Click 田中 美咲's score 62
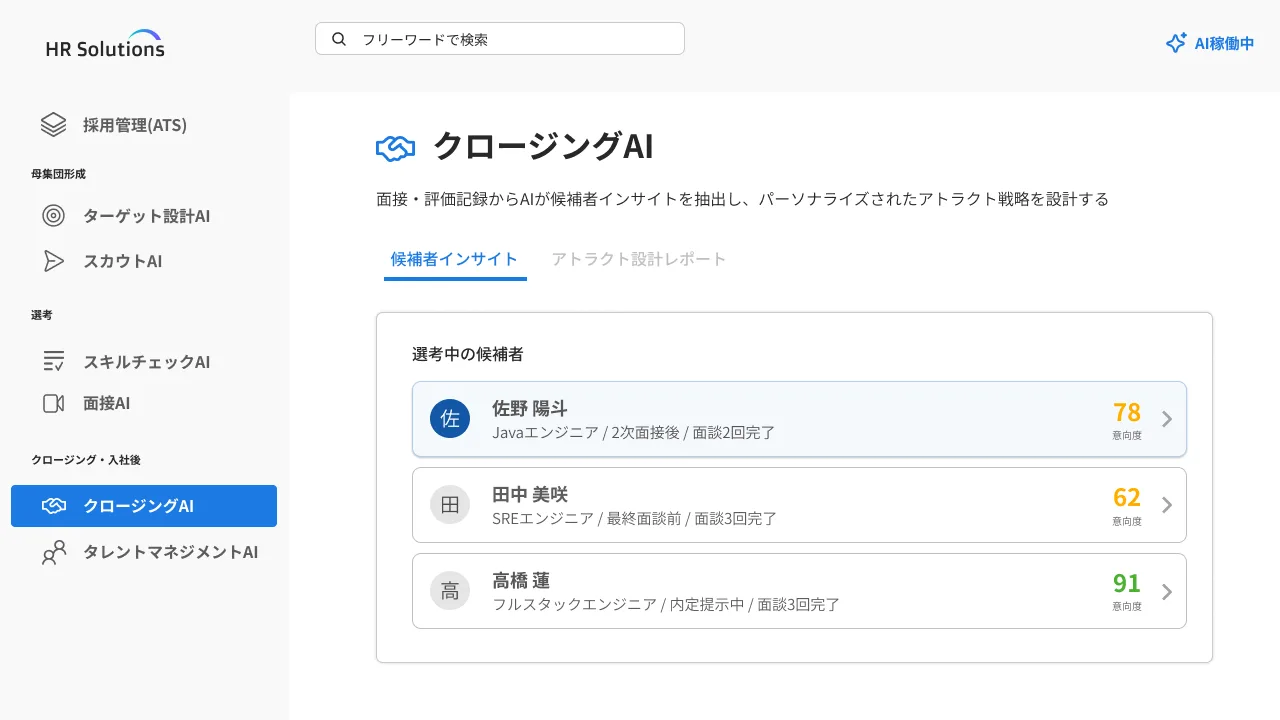Viewport: 1280px width, 720px height. pyautogui.click(x=1127, y=497)
